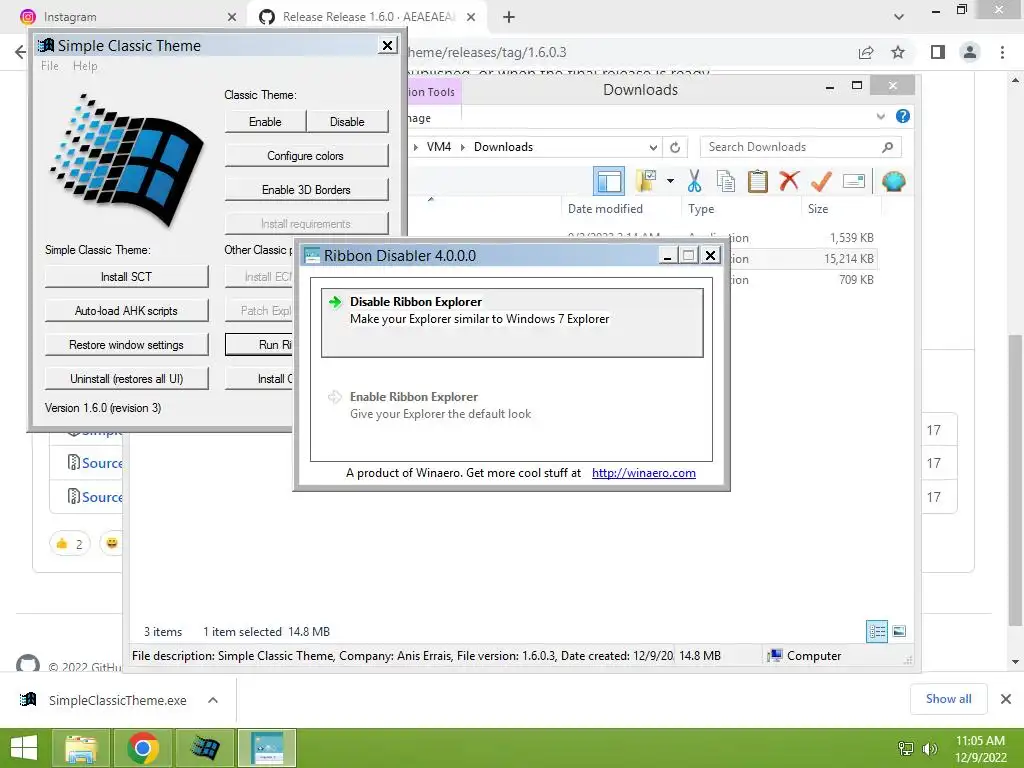Sort by Date modified column
Screen dimensions: 1024x768
pos(605,209)
